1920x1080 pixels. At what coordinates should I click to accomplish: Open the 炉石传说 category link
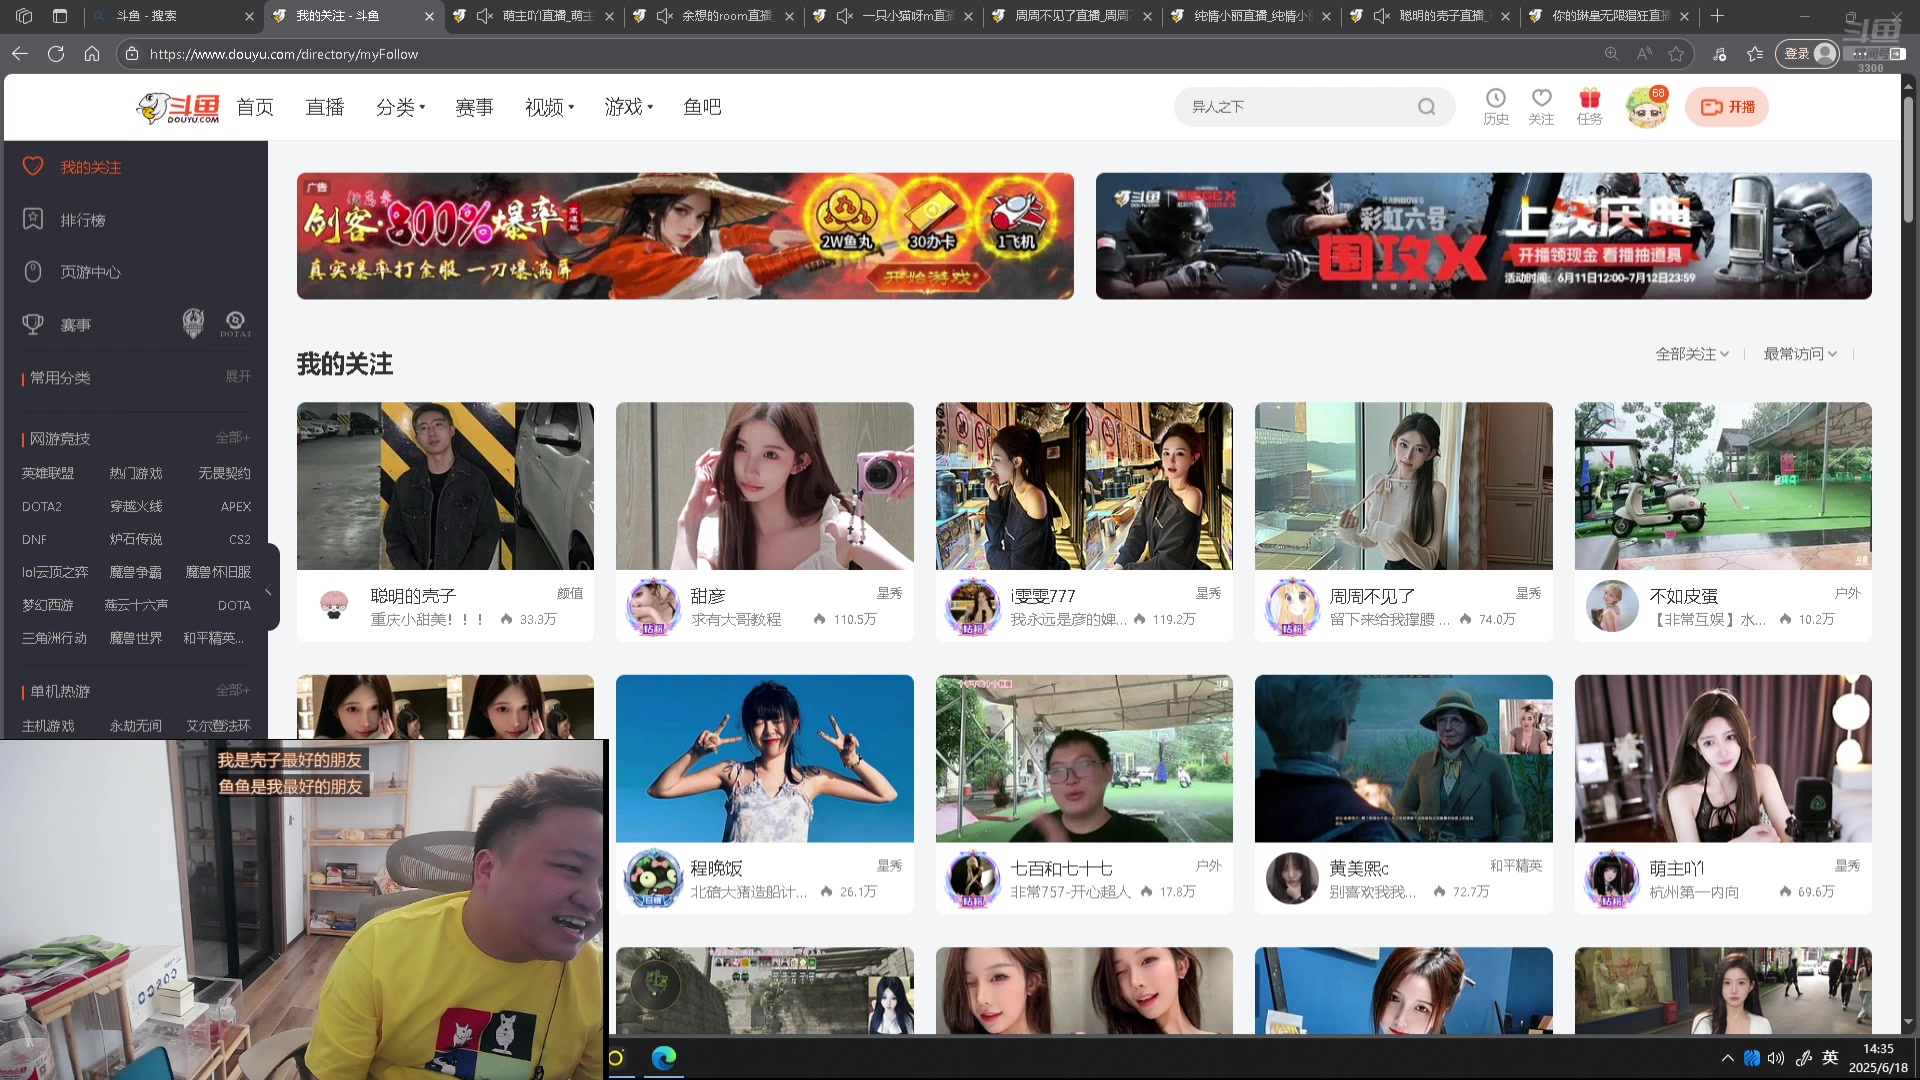[x=136, y=539]
